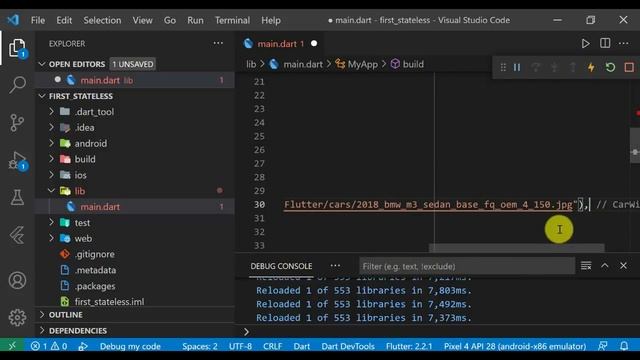Click debug Step Out button
This screenshot has height=360, width=640.
coord(573,67)
